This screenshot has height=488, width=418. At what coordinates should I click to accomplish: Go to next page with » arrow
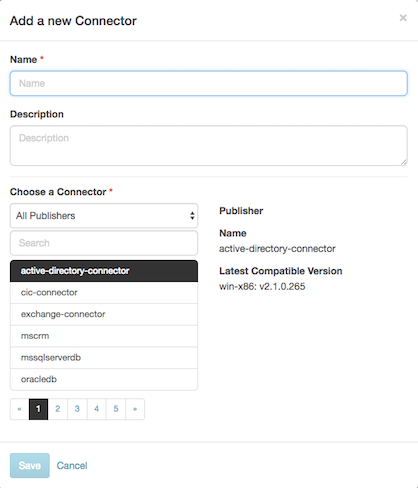point(135,409)
